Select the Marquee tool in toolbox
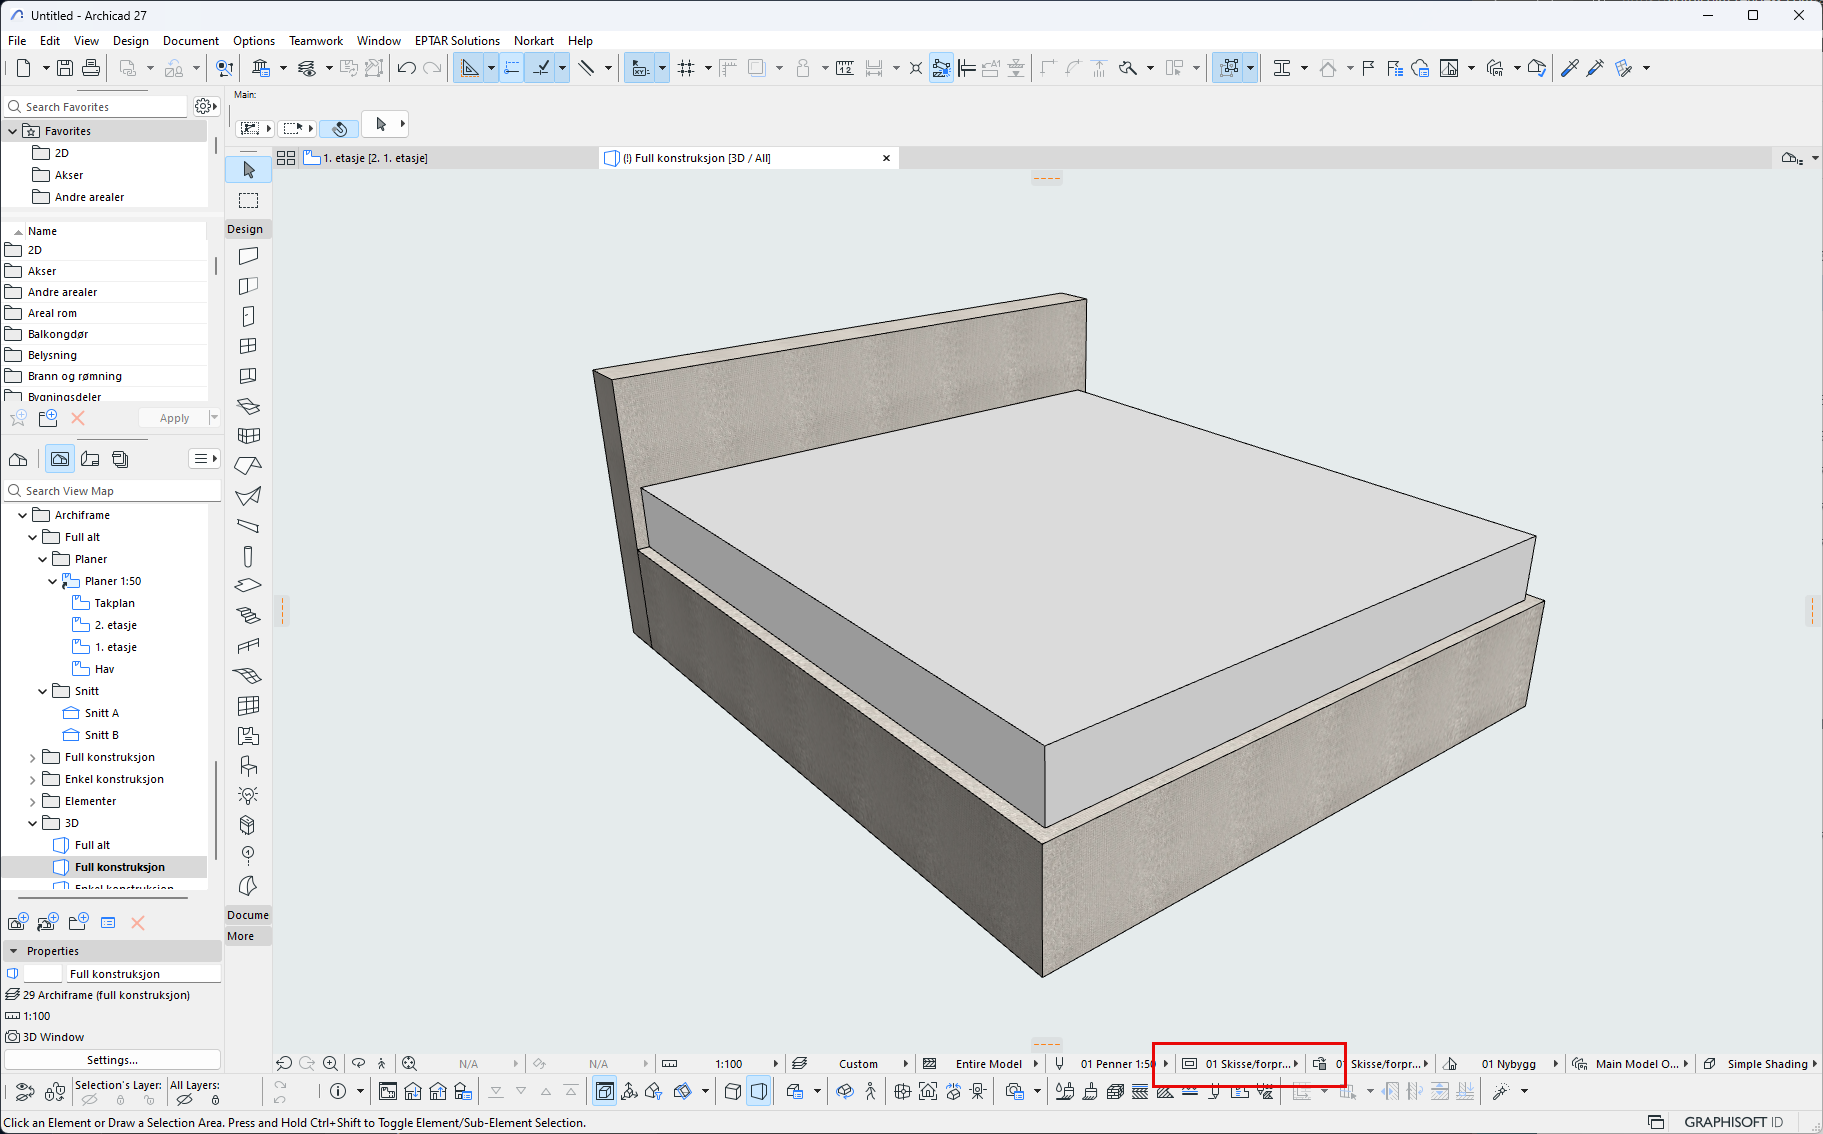Viewport: 1823px width, 1134px height. [249, 201]
